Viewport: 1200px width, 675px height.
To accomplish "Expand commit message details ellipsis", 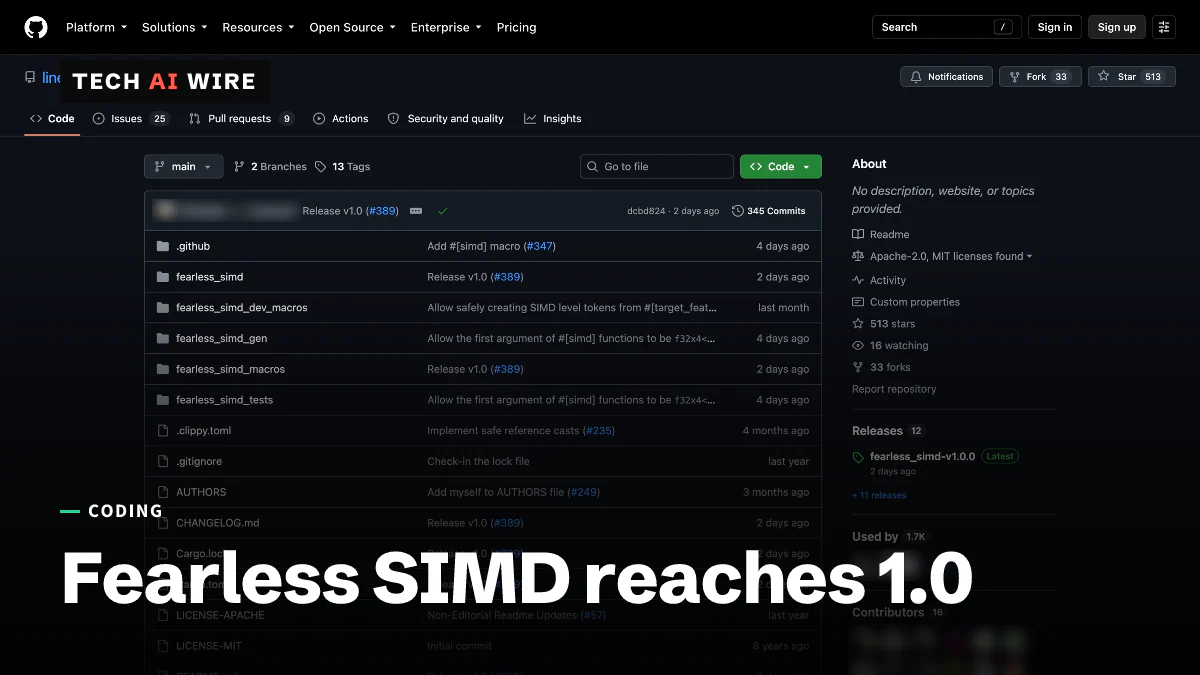I will click(416, 211).
